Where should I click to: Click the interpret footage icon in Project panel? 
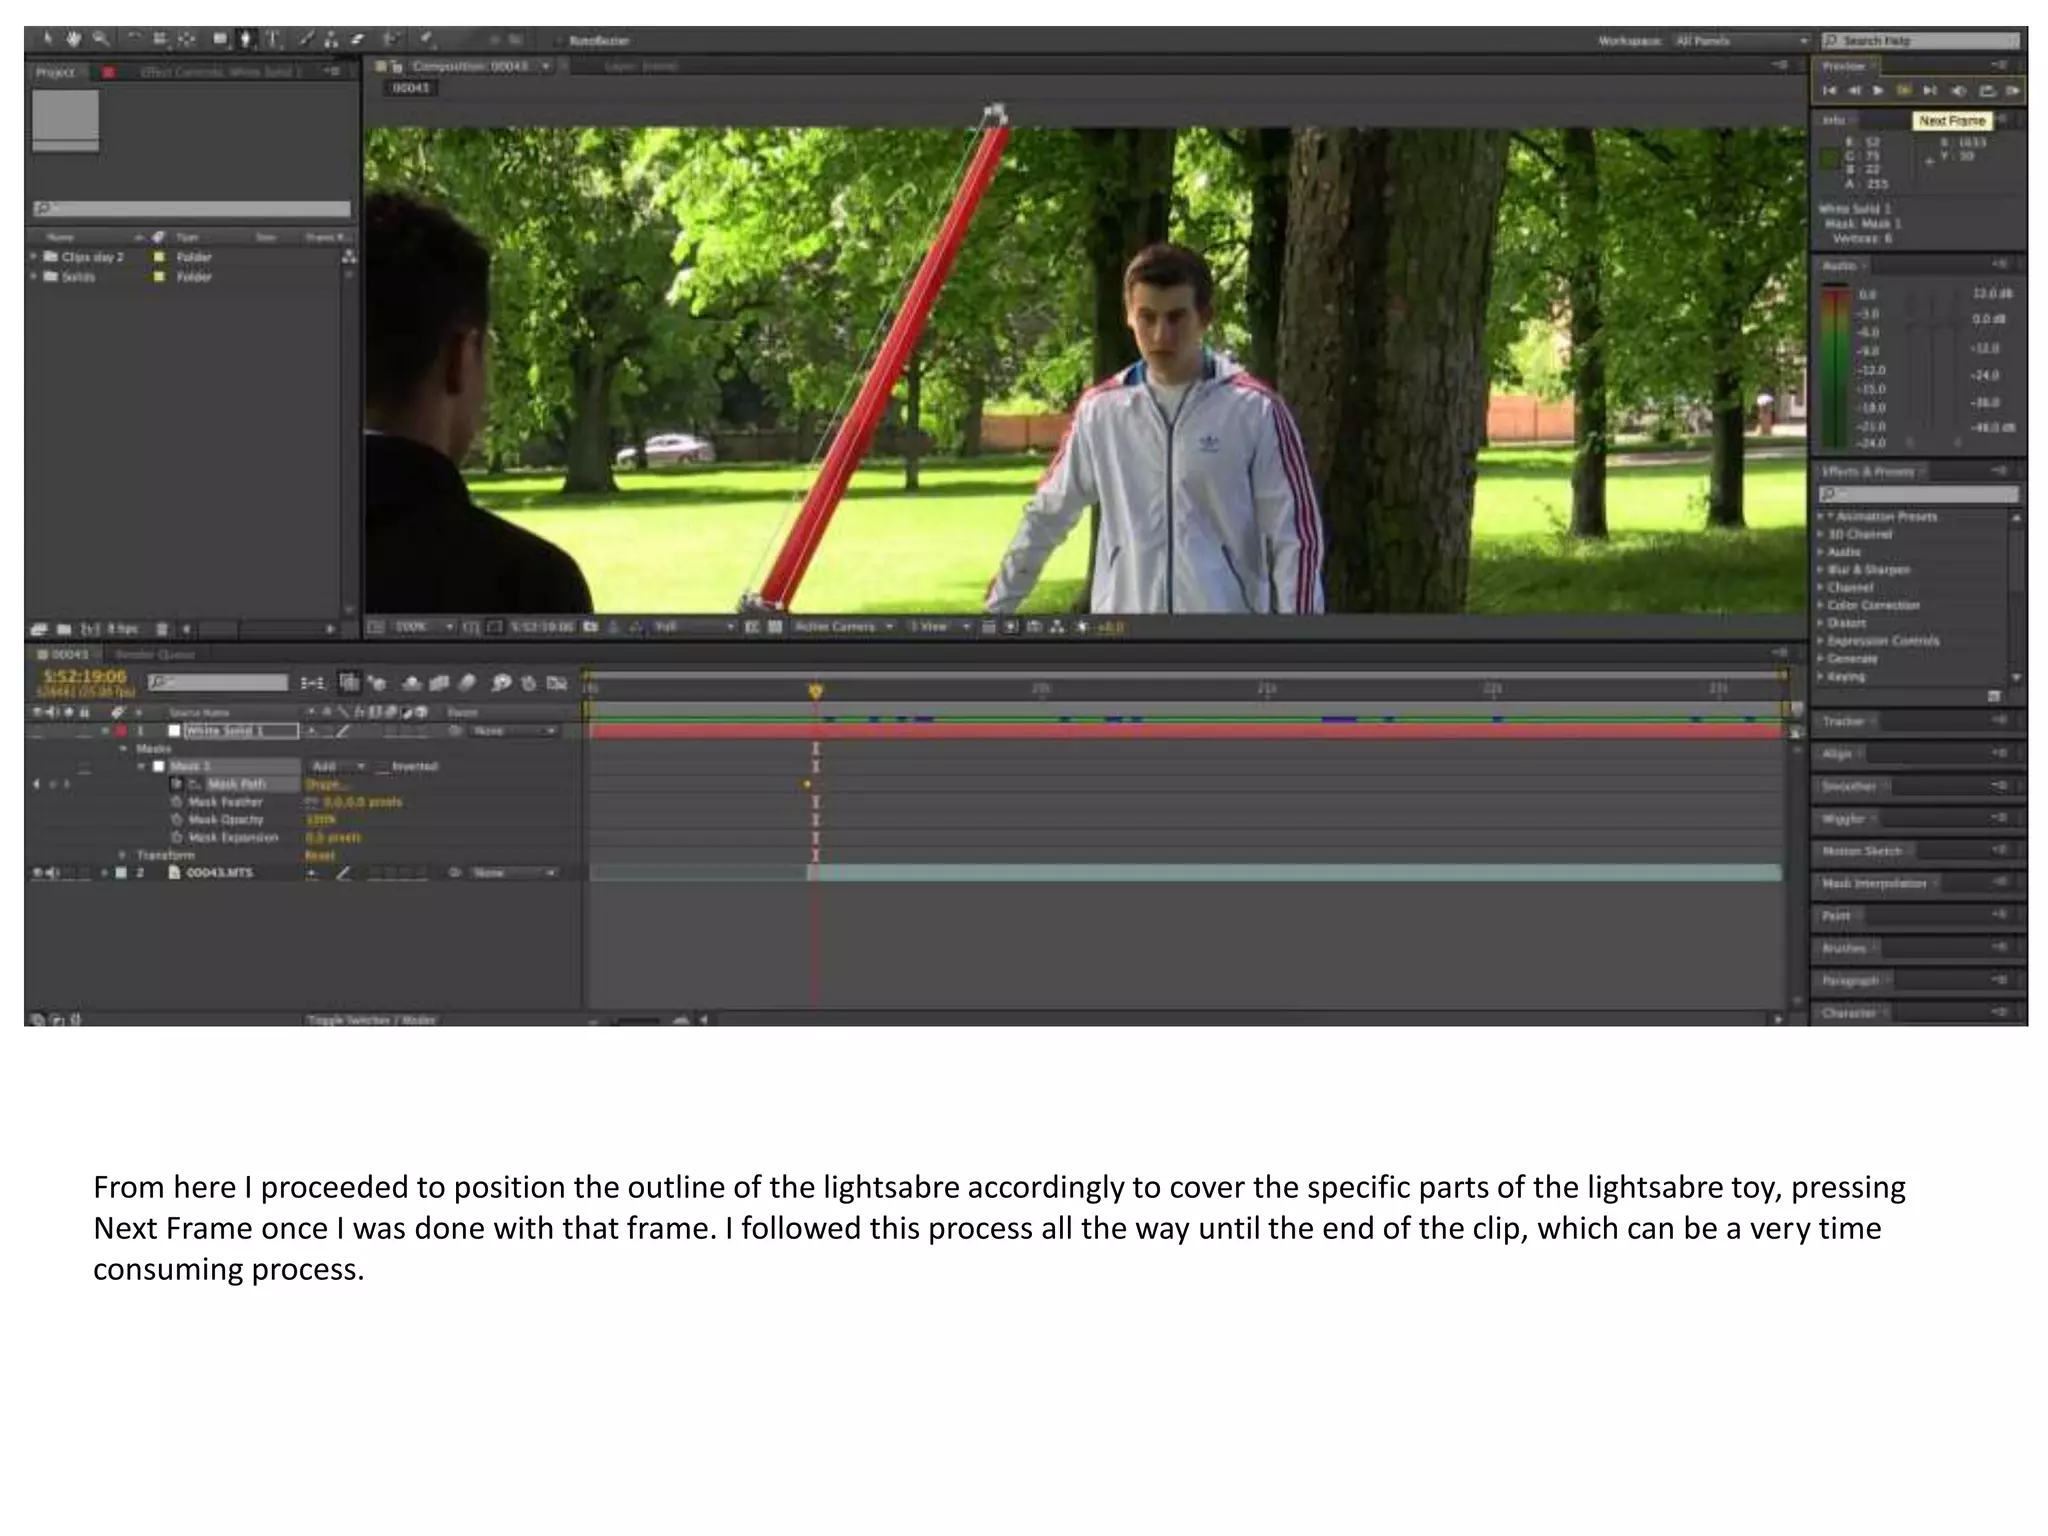[x=38, y=629]
